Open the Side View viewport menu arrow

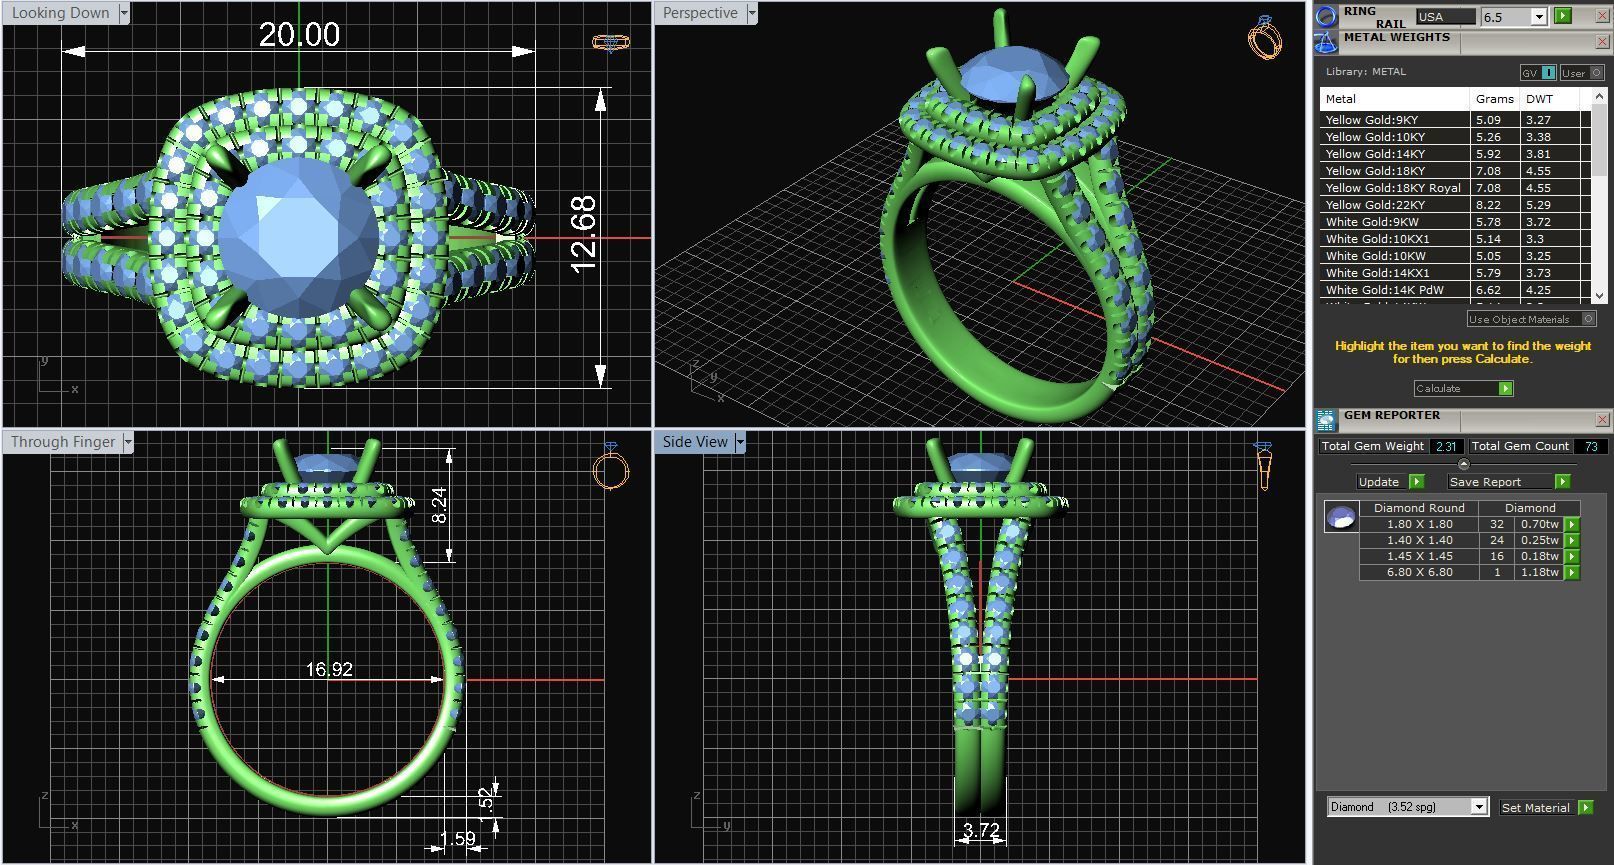pyautogui.click(x=740, y=442)
